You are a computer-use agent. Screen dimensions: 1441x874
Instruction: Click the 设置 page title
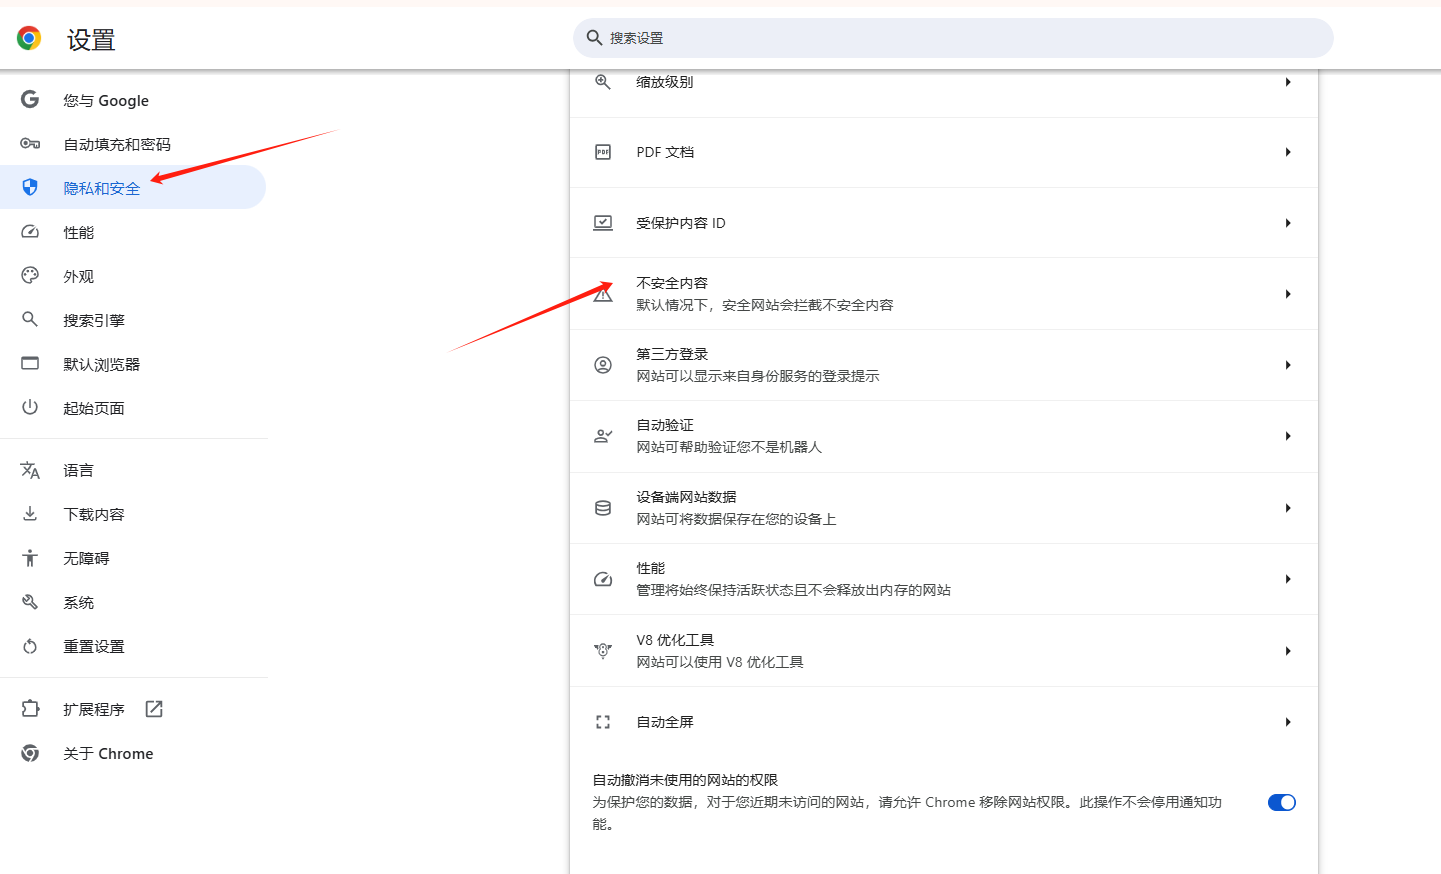point(91,40)
